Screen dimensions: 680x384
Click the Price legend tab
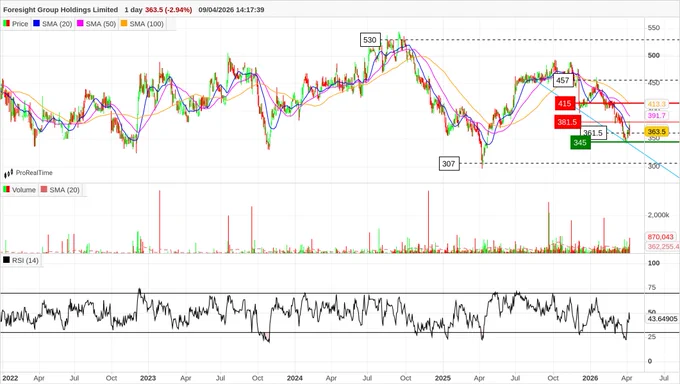[16, 24]
